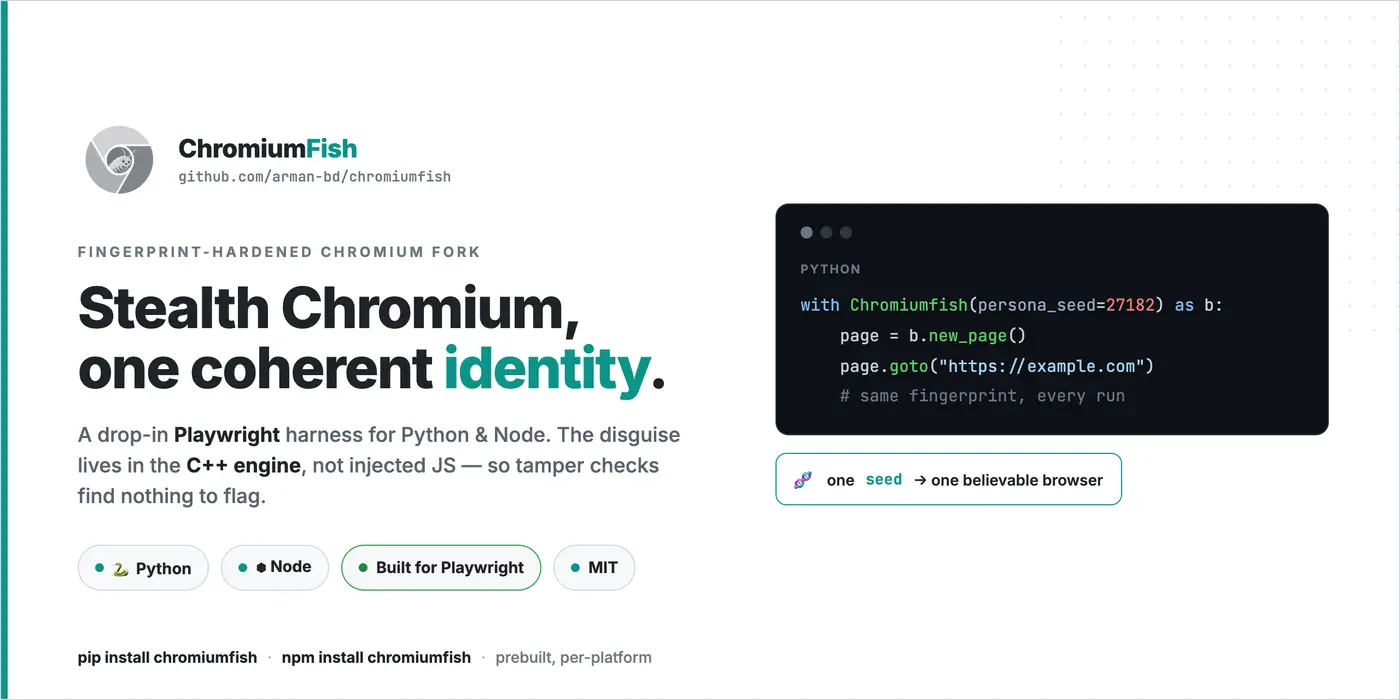Click the MIT license badge
Image resolution: width=1400 pixels, height=700 pixels.
coord(594,567)
